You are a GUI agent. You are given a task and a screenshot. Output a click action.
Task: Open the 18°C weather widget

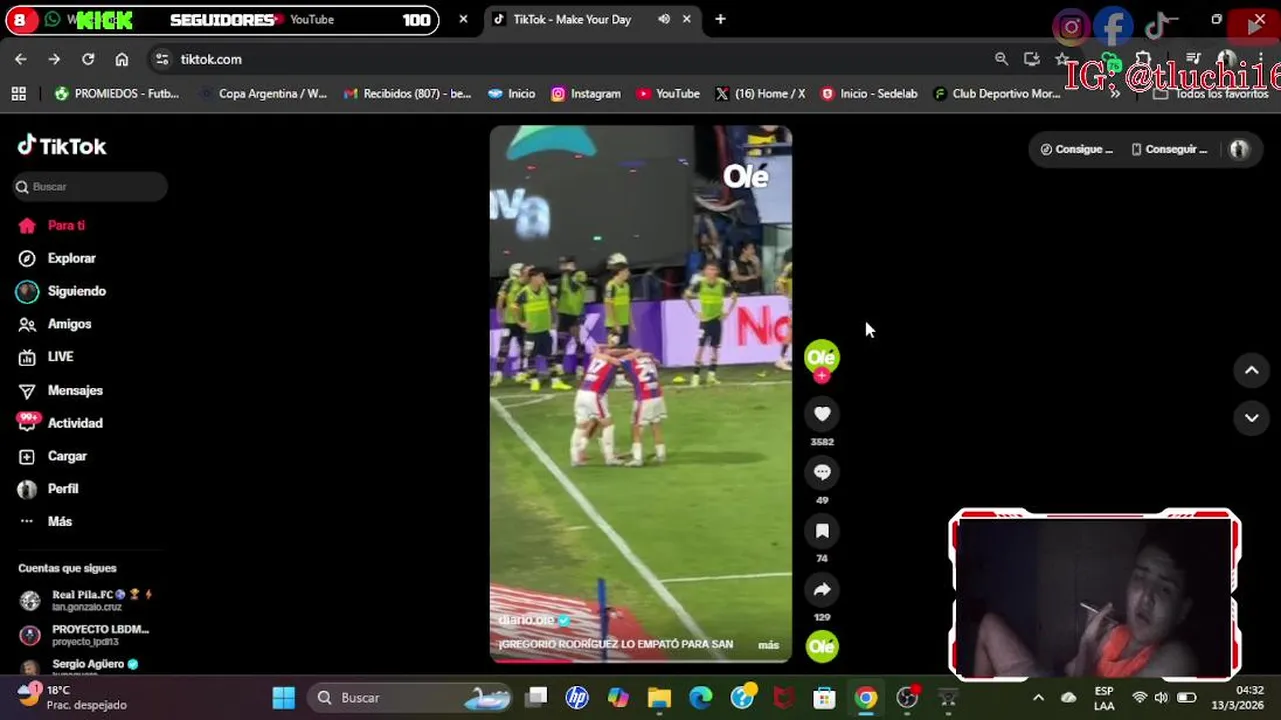pyautogui.click(x=72, y=697)
